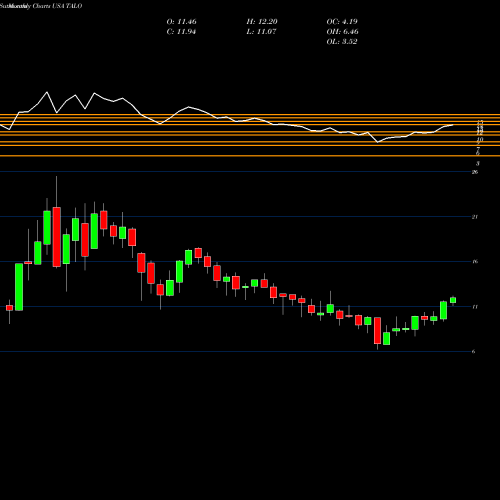Click the close value C: 11.94
500x500 pixels.
pyautogui.click(x=181, y=32)
